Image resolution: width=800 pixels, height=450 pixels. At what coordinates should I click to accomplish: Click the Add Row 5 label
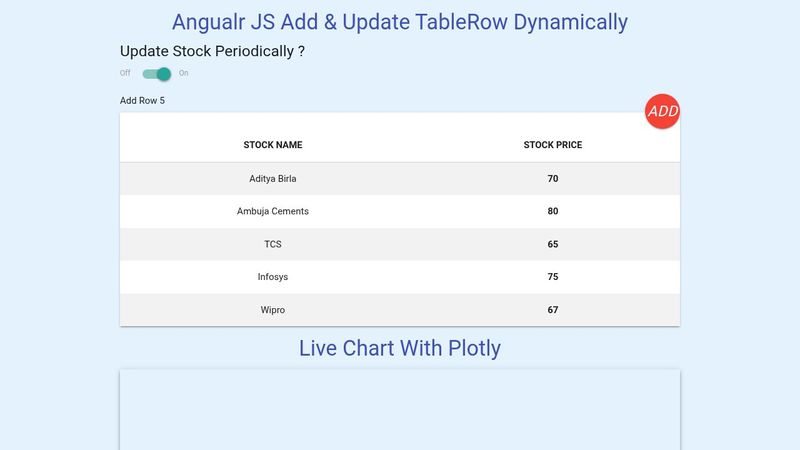tap(142, 100)
